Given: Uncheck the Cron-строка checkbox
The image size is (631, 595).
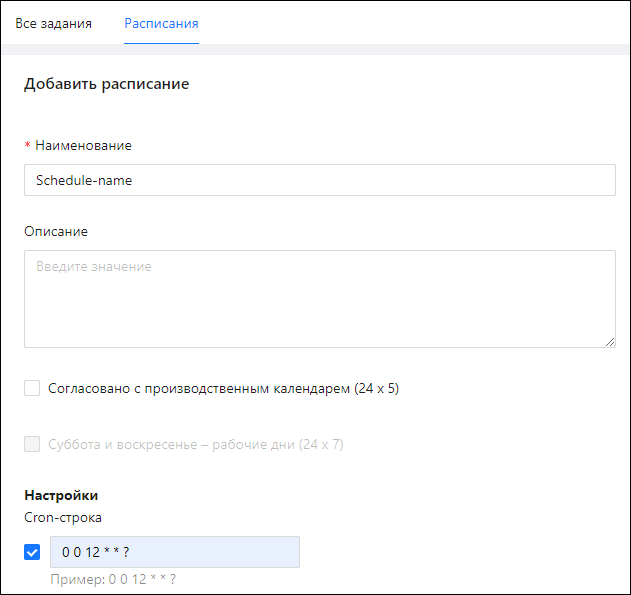Looking at the screenshot, I should click(32, 552).
